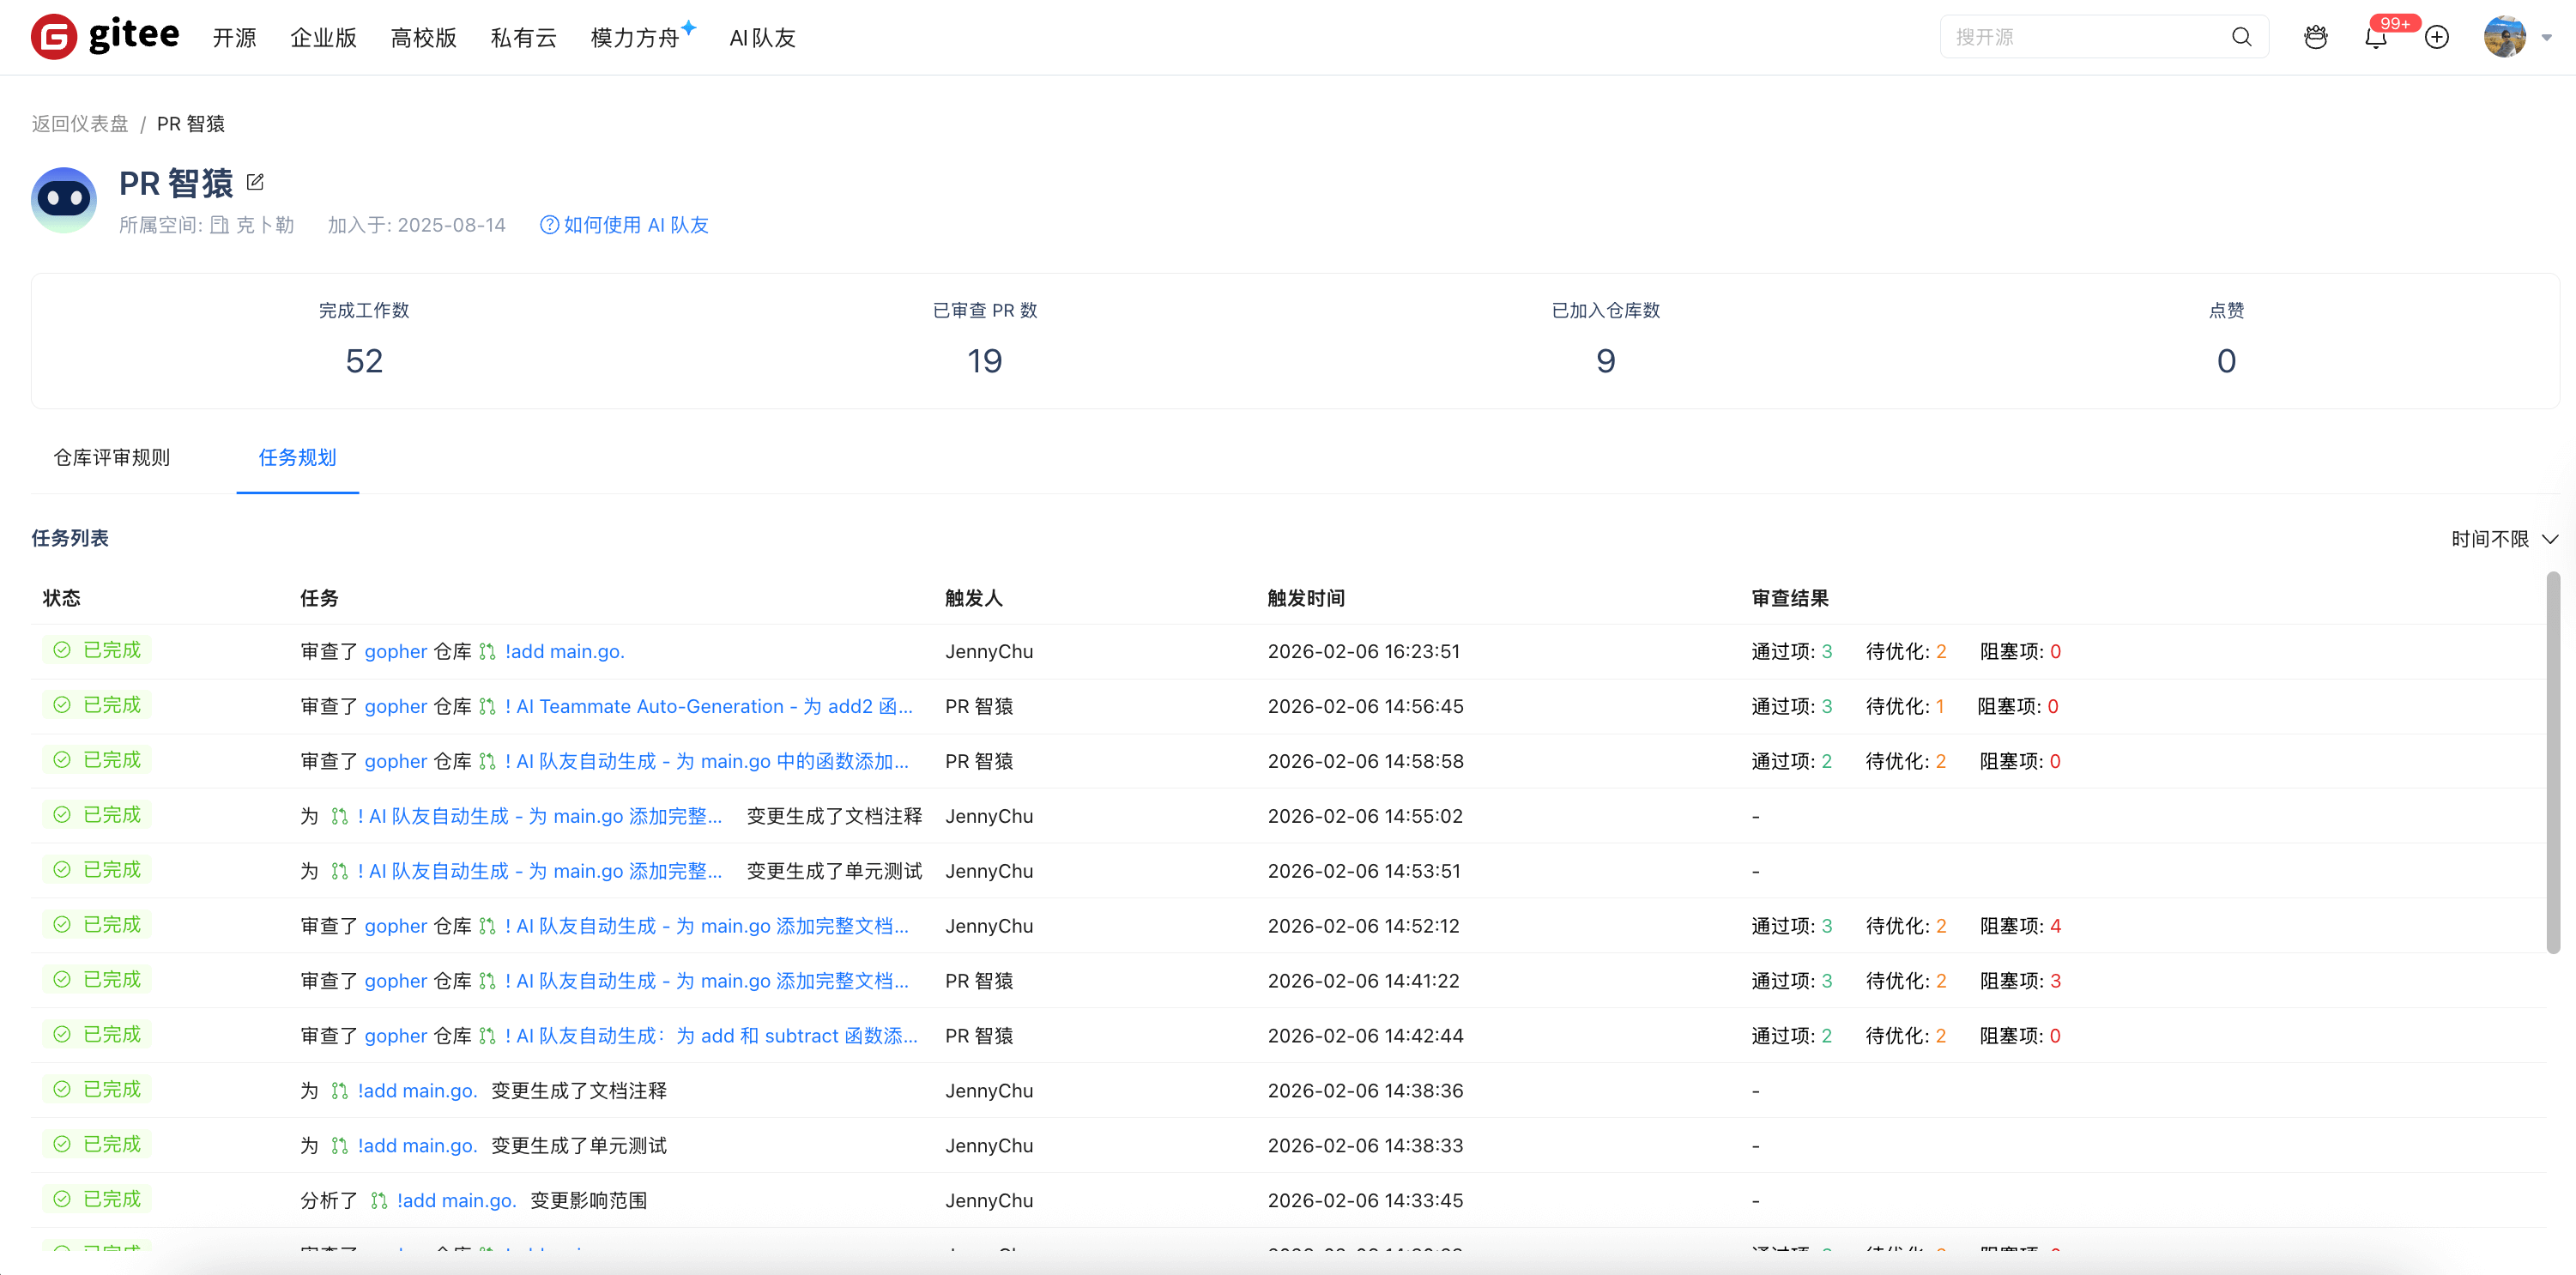The height and width of the screenshot is (1275, 2576).
Task: Open the 企业版 menu
Action: (323, 38)
